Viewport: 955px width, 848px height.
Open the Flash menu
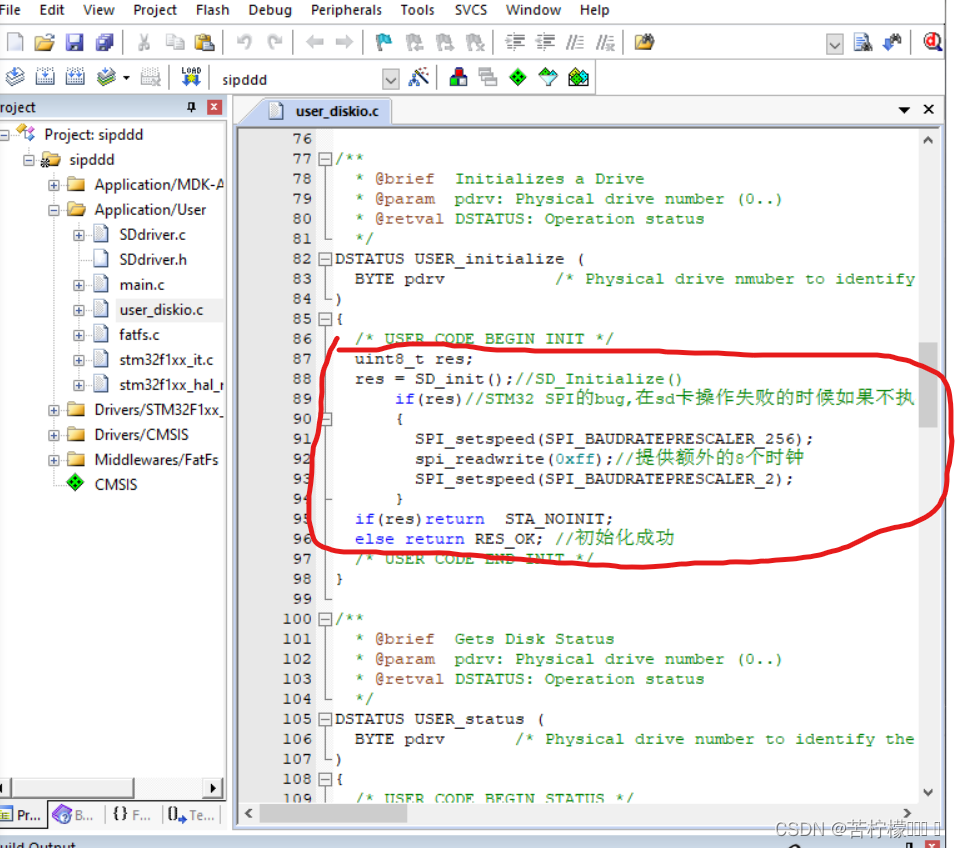pos(213,10)
